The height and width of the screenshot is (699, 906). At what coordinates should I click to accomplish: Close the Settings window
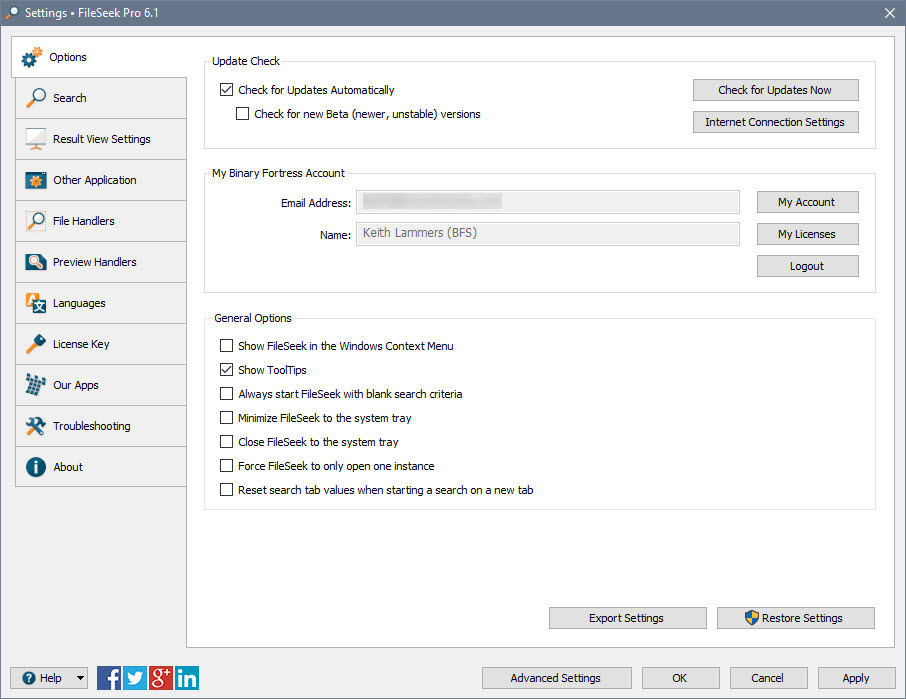pos(890,13)
